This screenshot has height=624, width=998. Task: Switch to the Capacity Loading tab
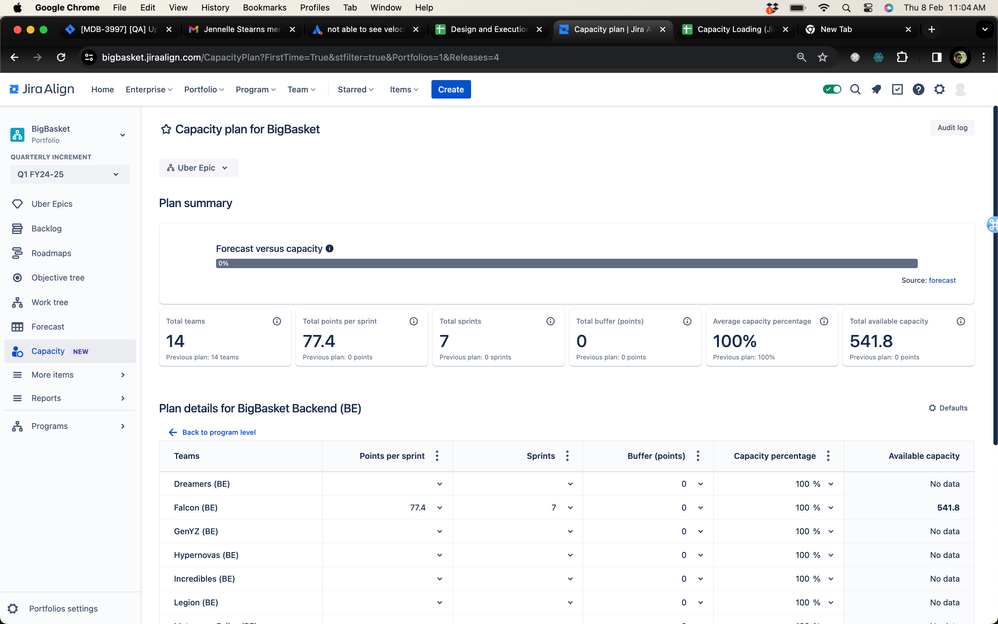point(735,29)
